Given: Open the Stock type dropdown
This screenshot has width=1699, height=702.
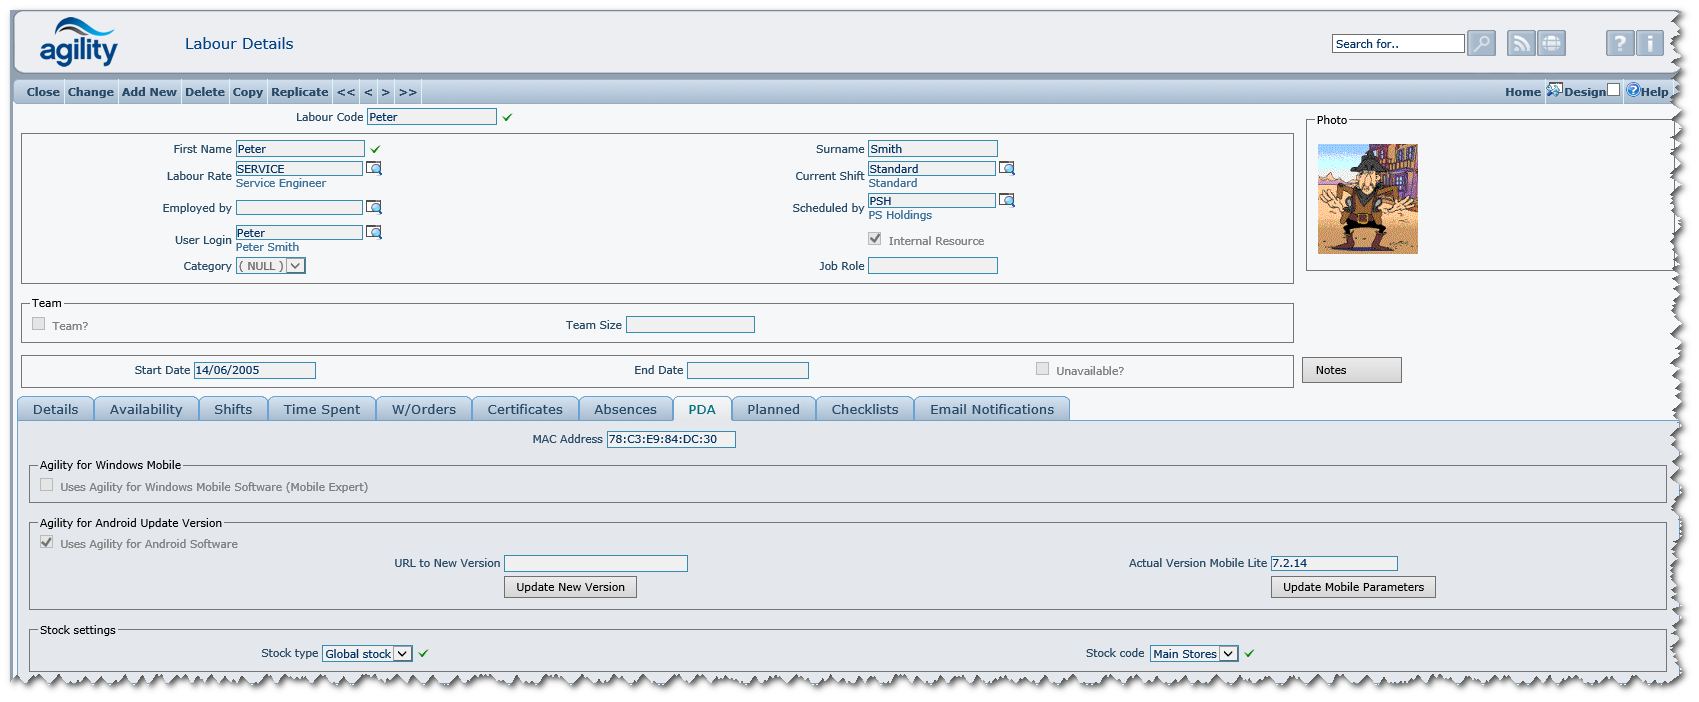Looking at the screenshot, I should 402,654.
